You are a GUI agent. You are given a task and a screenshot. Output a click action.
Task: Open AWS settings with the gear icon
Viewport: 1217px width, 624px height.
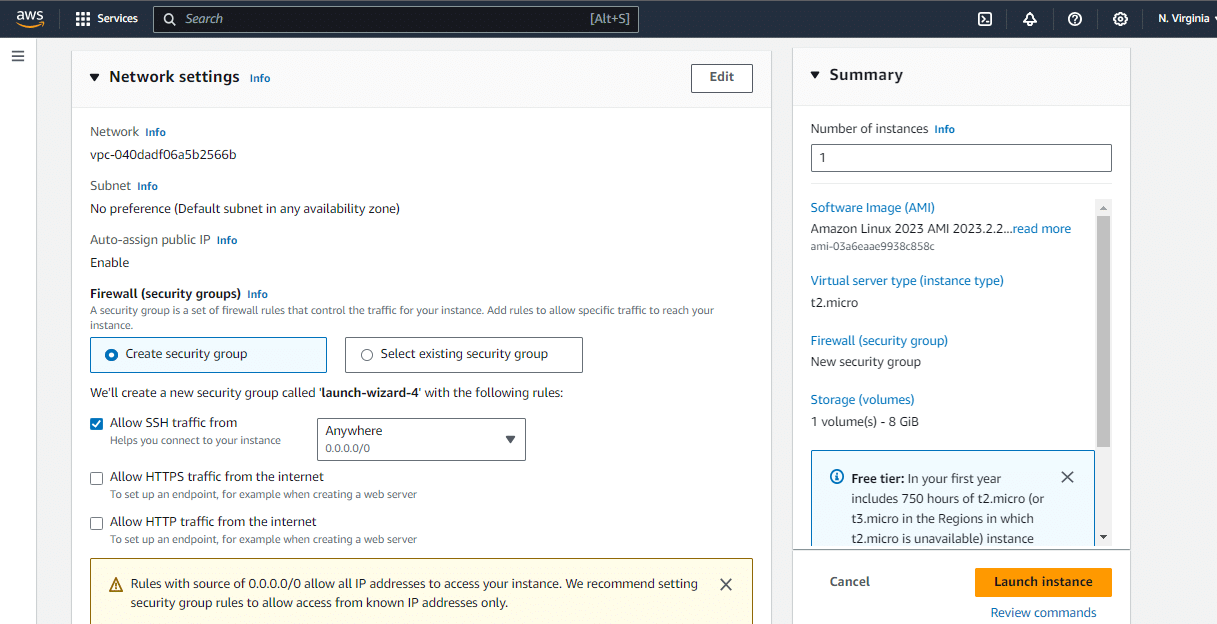[1120, 18]
